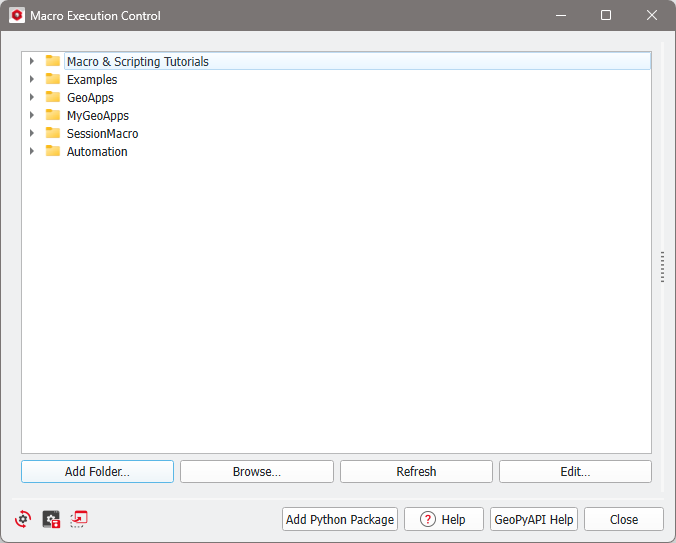Click the dashed-window-with-red-arrow icon

[79, 519]
